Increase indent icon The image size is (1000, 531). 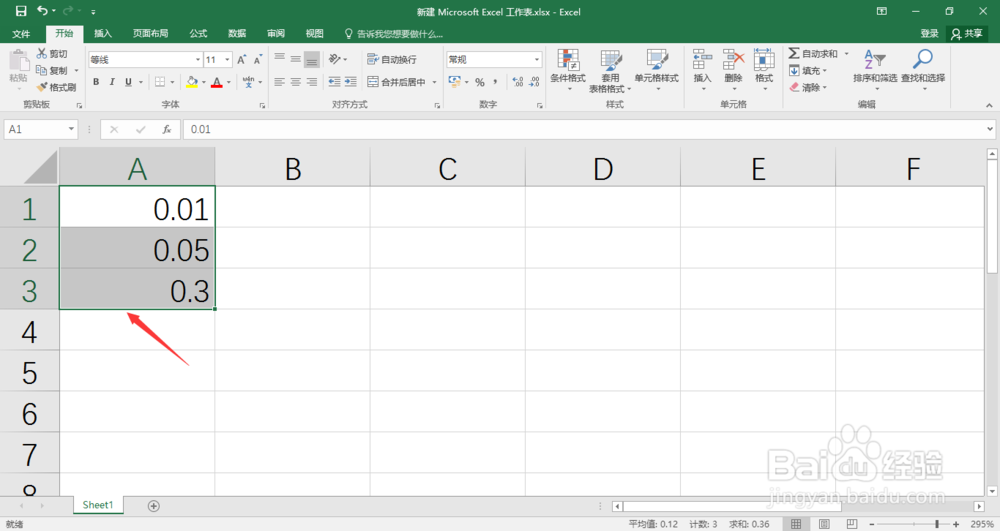[350, 82]
